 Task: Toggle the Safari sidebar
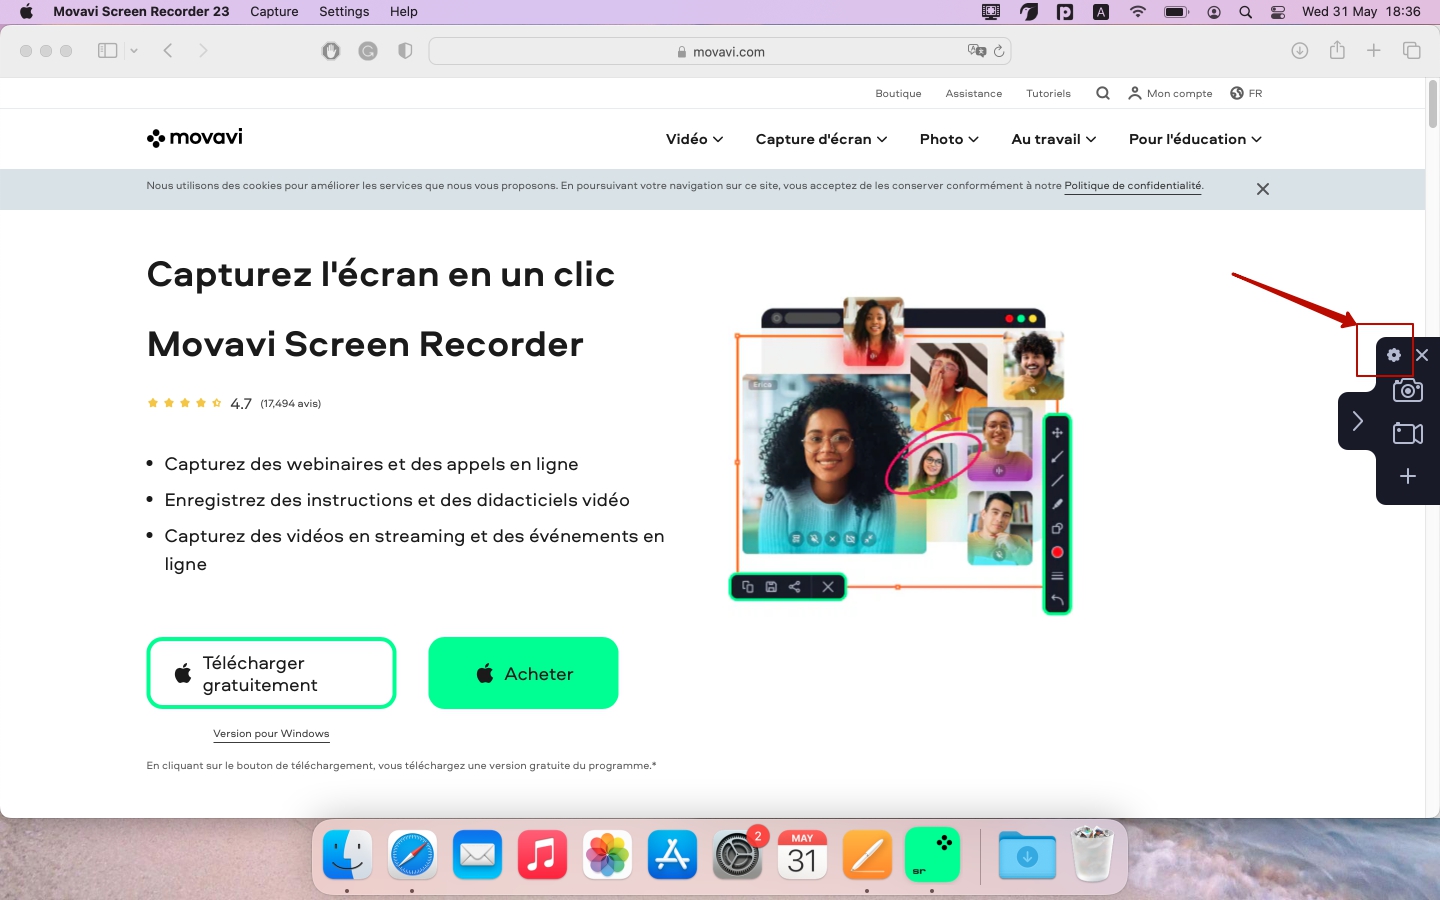(107, 50)
